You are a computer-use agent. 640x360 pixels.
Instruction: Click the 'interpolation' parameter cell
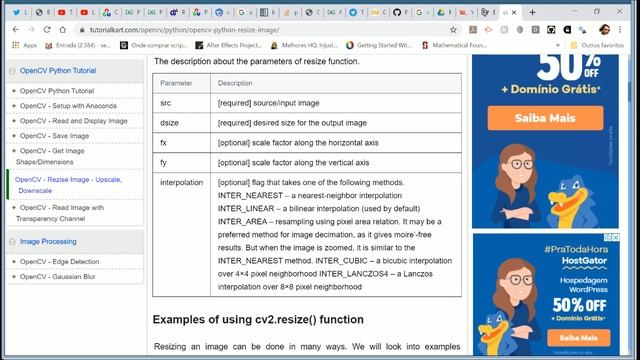[182, 234]
